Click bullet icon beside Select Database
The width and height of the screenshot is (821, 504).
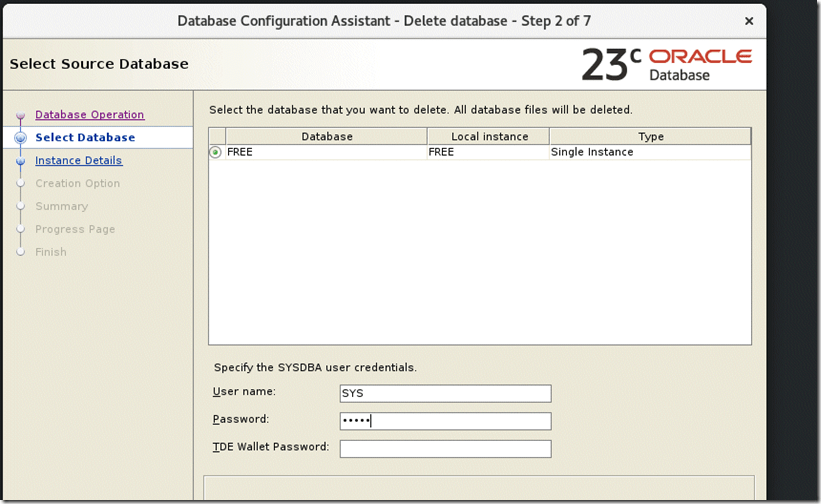[20, 138]
